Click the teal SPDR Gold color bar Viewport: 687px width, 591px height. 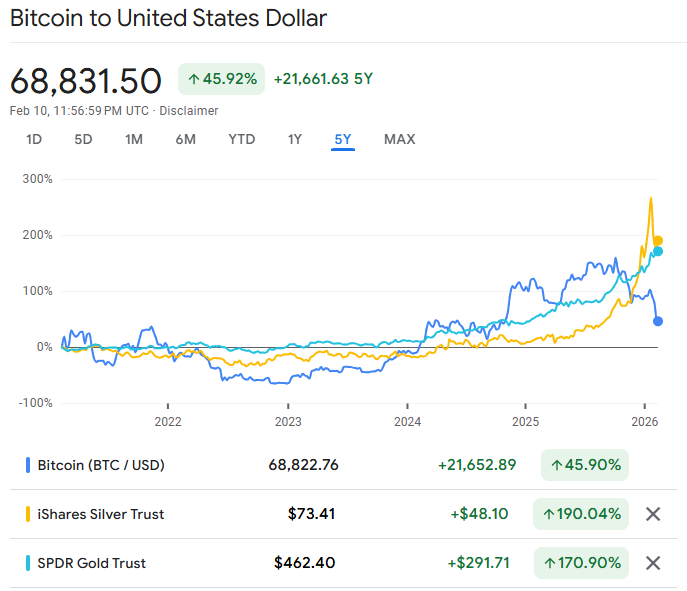point(27,563)
